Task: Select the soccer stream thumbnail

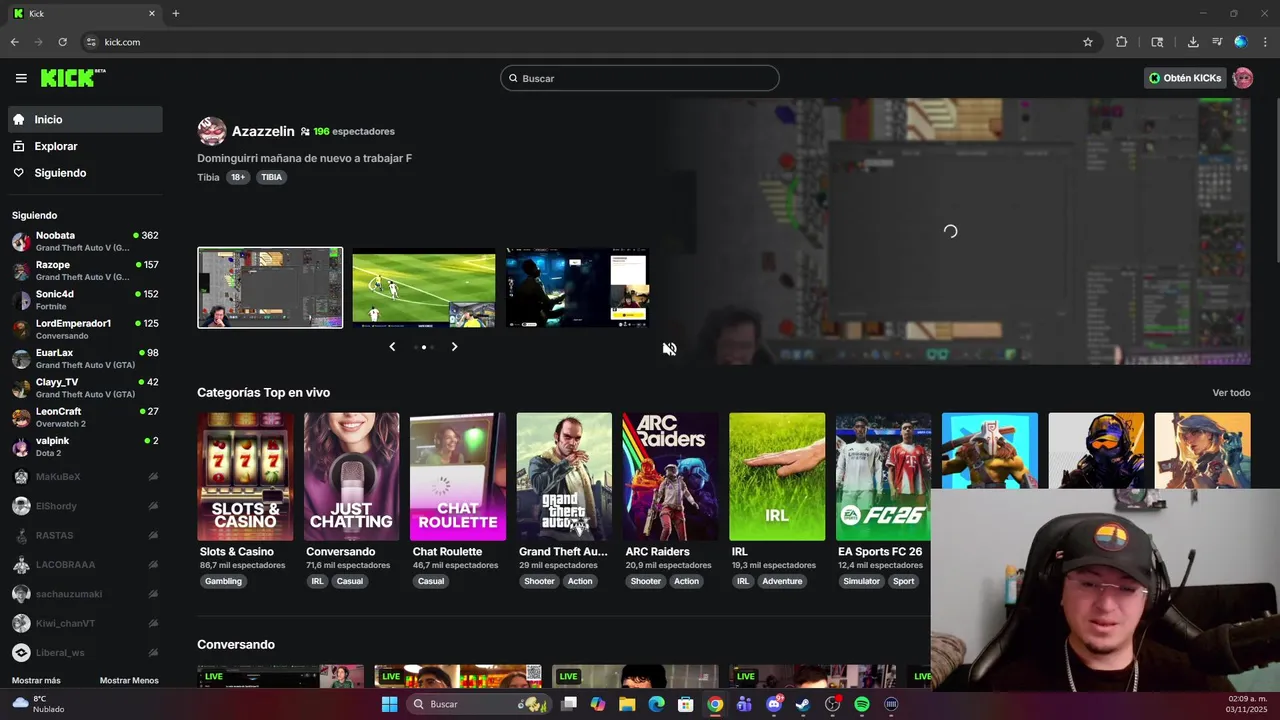Action: pos(424,288)
